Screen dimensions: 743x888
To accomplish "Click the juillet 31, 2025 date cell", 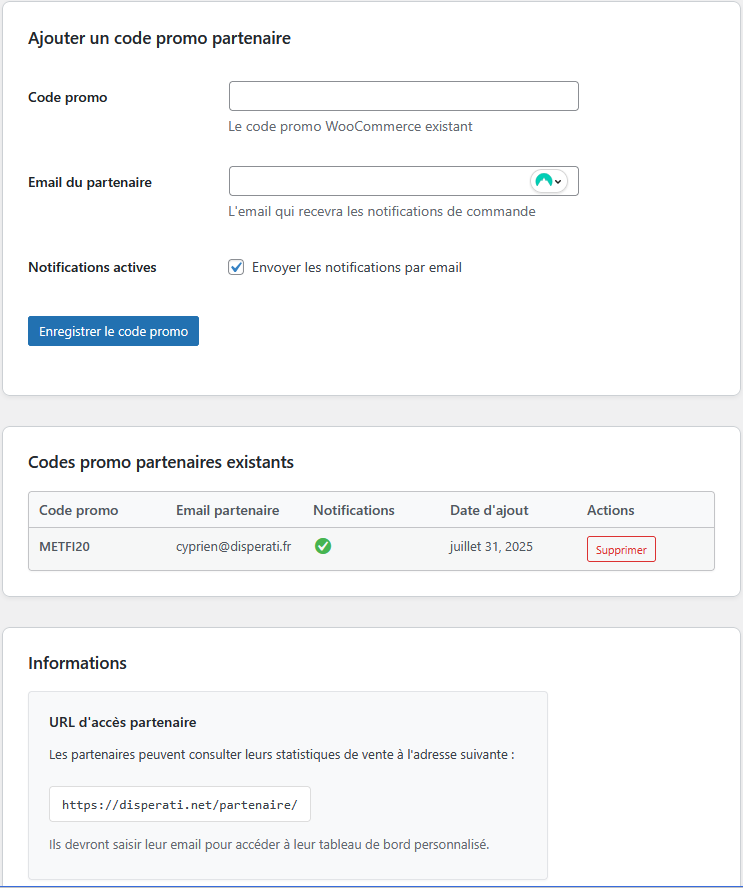I will pyautogui.click(x=491, y=547).
